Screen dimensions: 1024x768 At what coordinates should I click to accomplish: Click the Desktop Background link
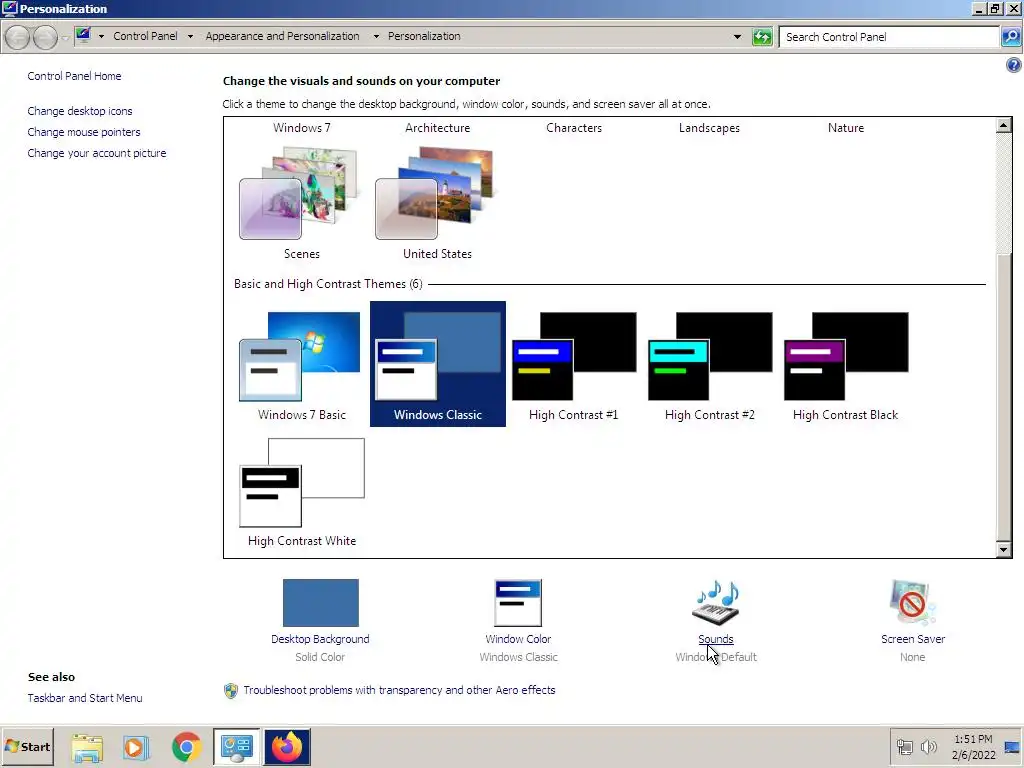coord(320,639)
